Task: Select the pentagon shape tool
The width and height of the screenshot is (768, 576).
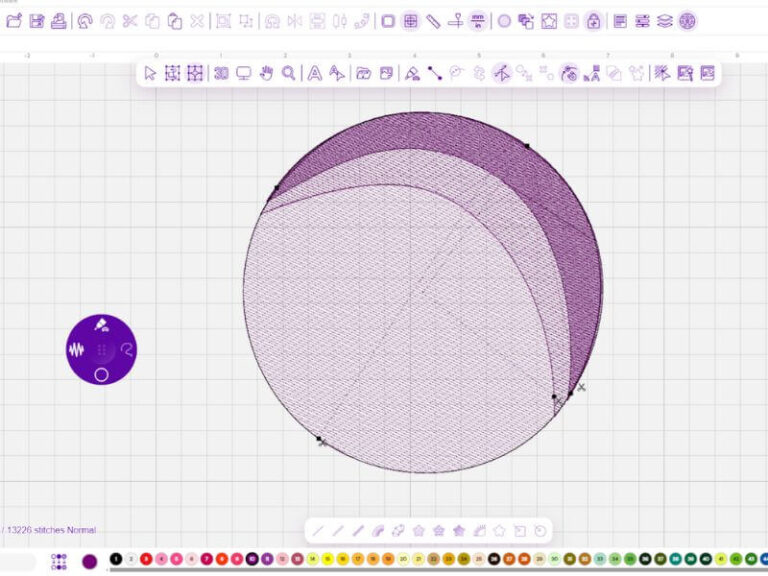Action: 418,531
